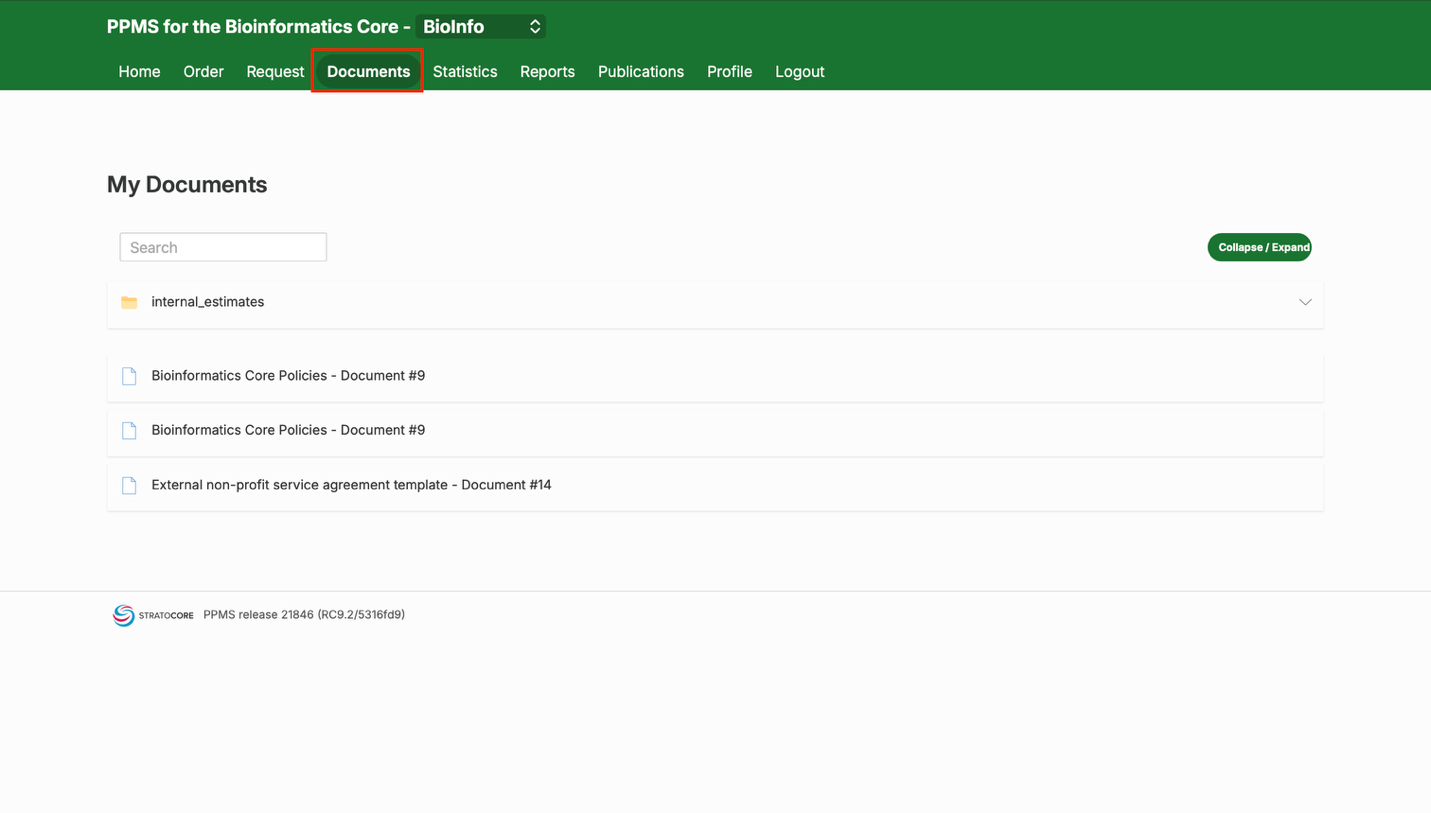Click the internal_estimates folder icon

pos(129,302)
